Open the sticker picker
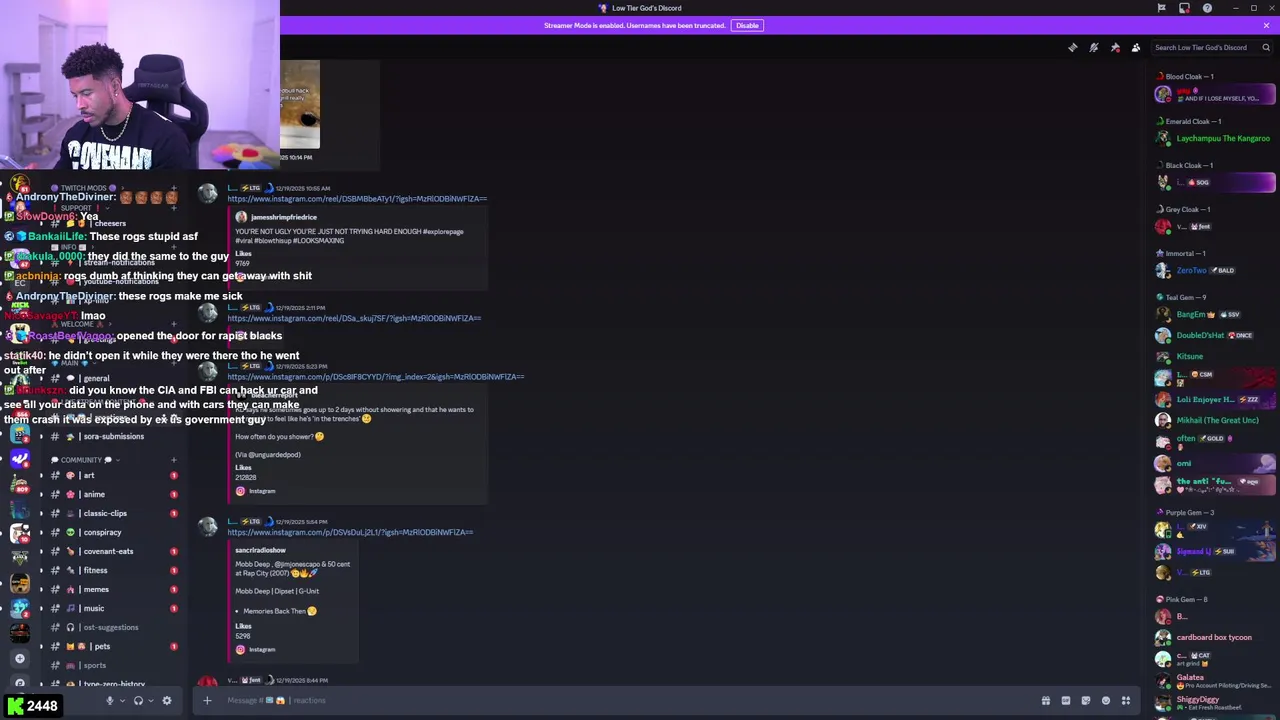The height and width of the screenshot is (720, 1280). coord(1086,700)
